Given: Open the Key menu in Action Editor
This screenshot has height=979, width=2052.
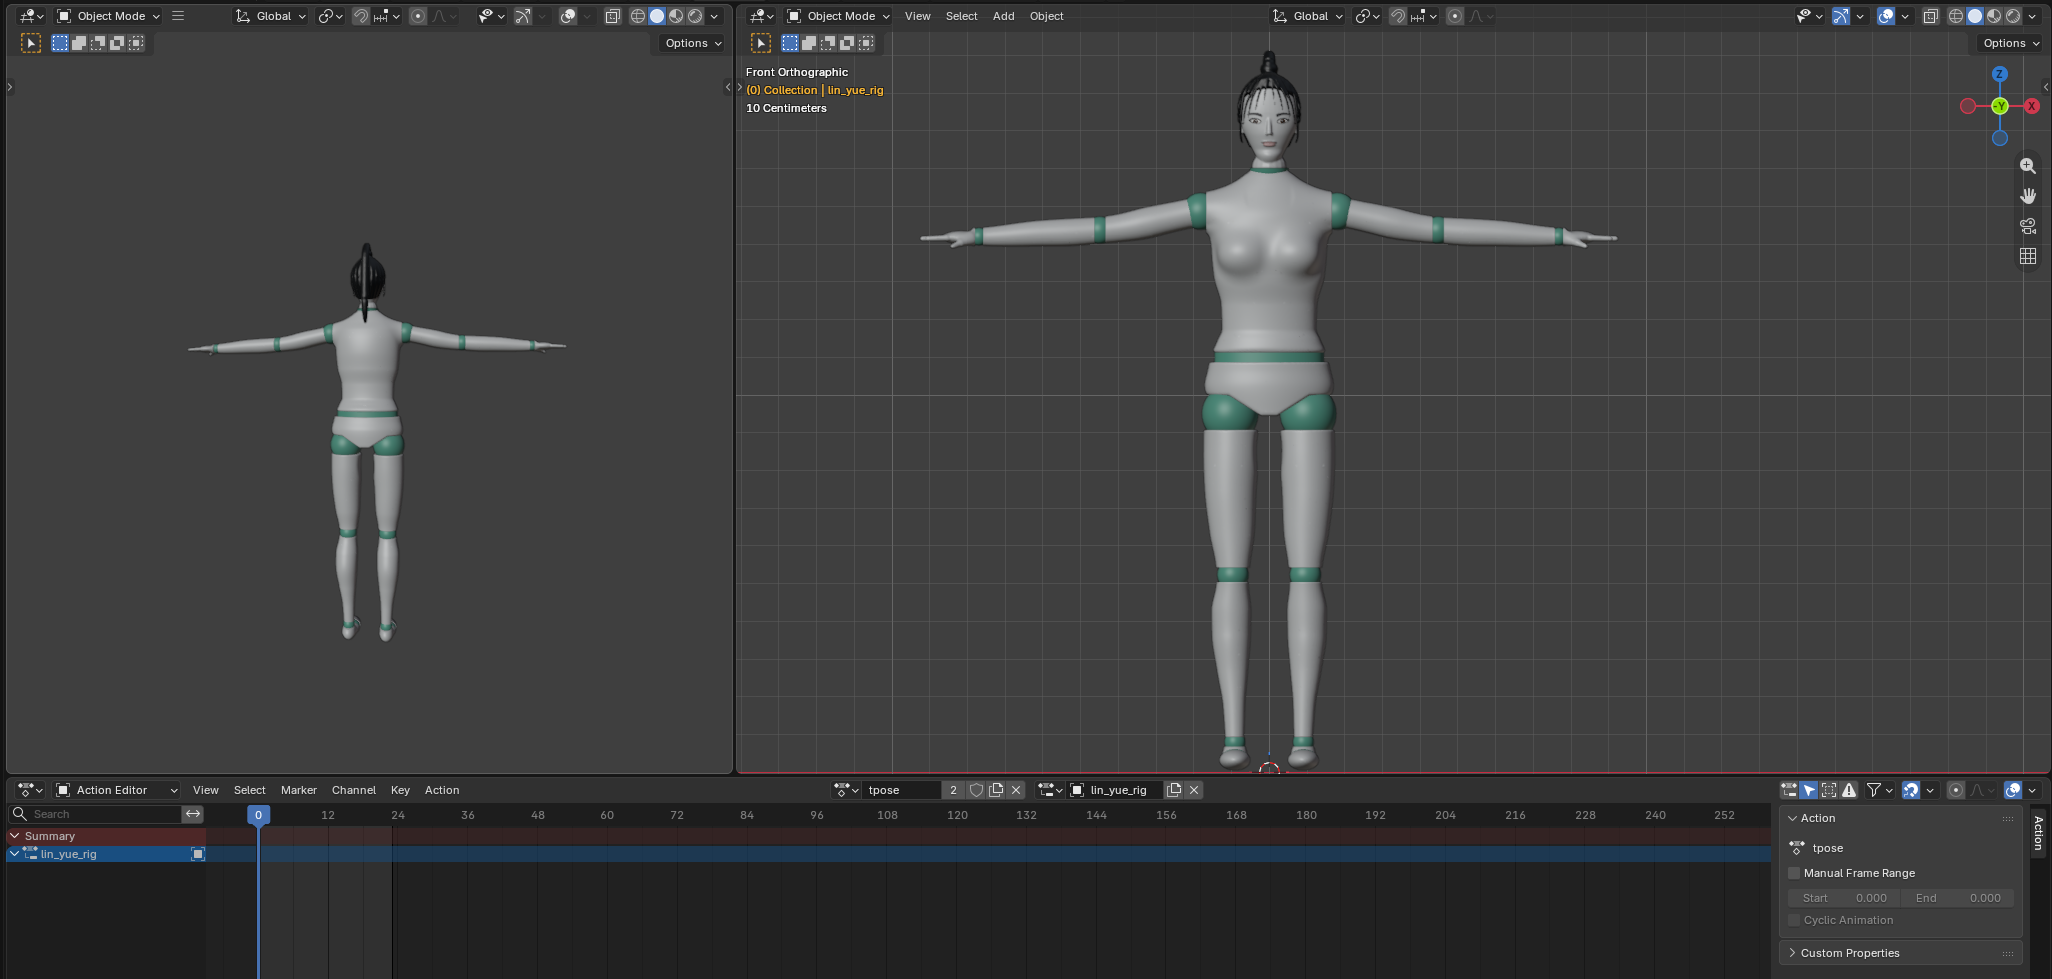Looking at the screenshot, I should [x=400, y=790].
